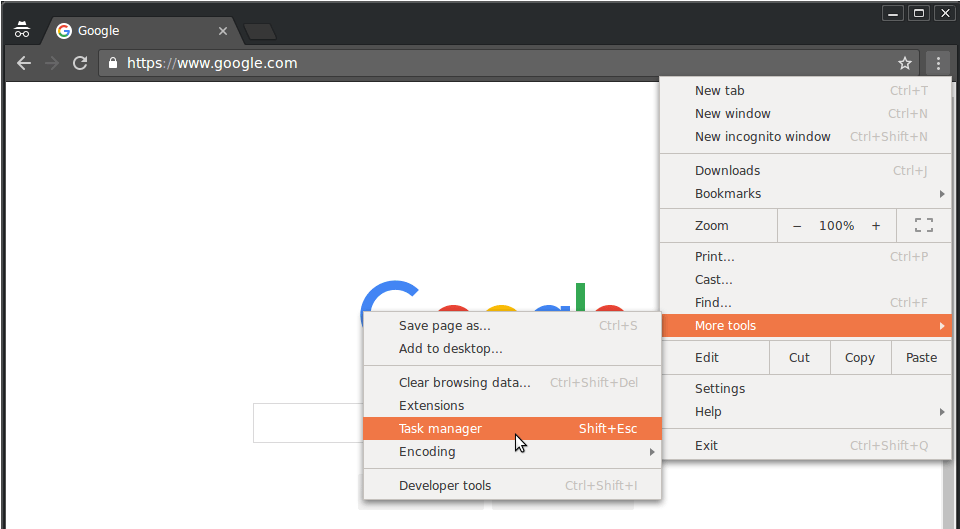Open Developer tools
The width and height of the screenshot is (960, 529).
446,486
